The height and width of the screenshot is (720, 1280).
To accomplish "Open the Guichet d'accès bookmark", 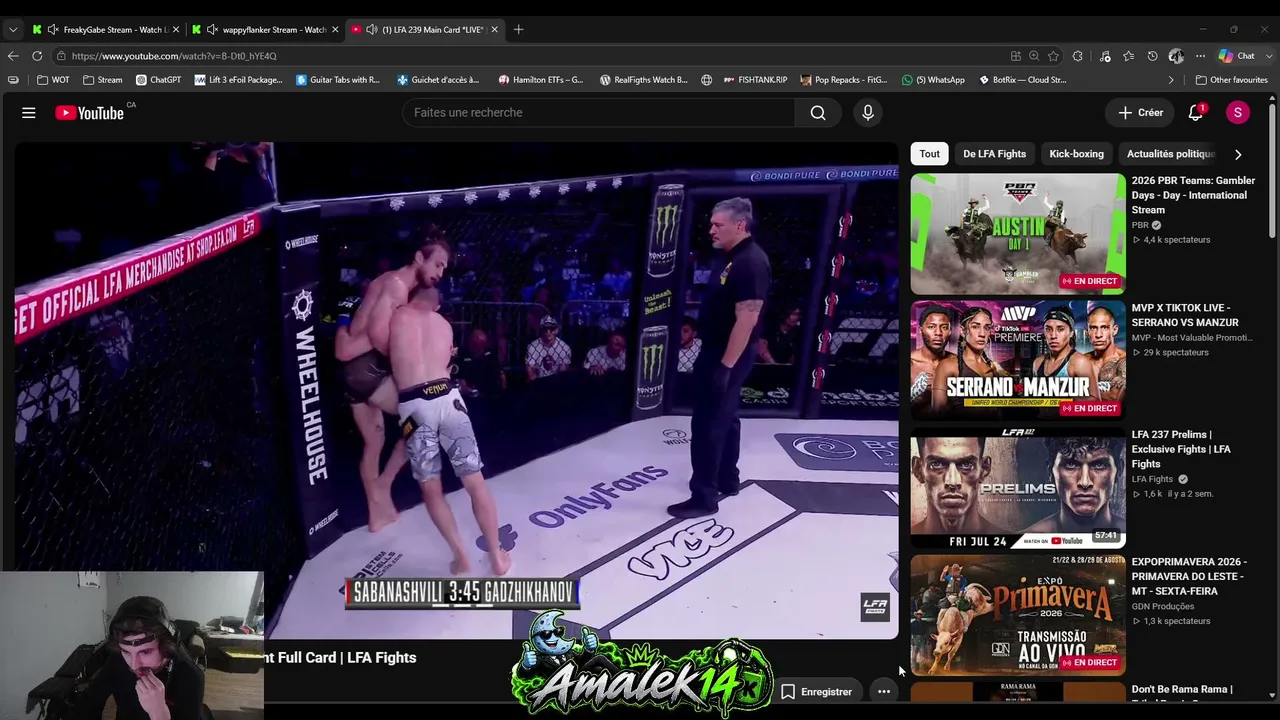I will tap(438, 80).
